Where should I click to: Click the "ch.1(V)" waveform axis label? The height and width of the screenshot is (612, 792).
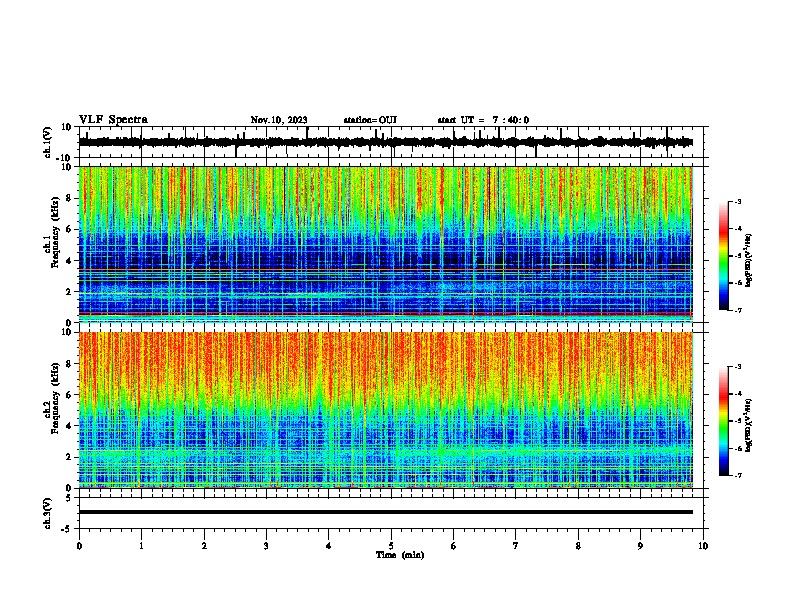coord(48,142)
